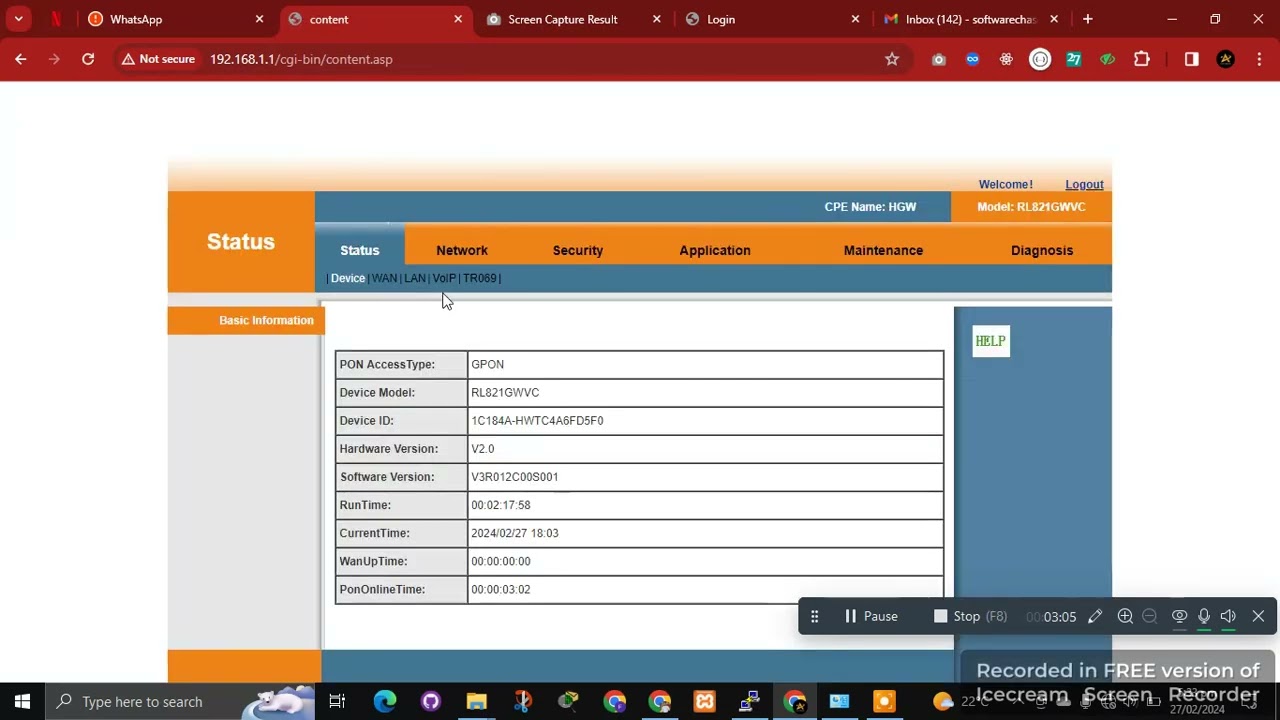Open the Security menu tab

click(x=578, y=250)
